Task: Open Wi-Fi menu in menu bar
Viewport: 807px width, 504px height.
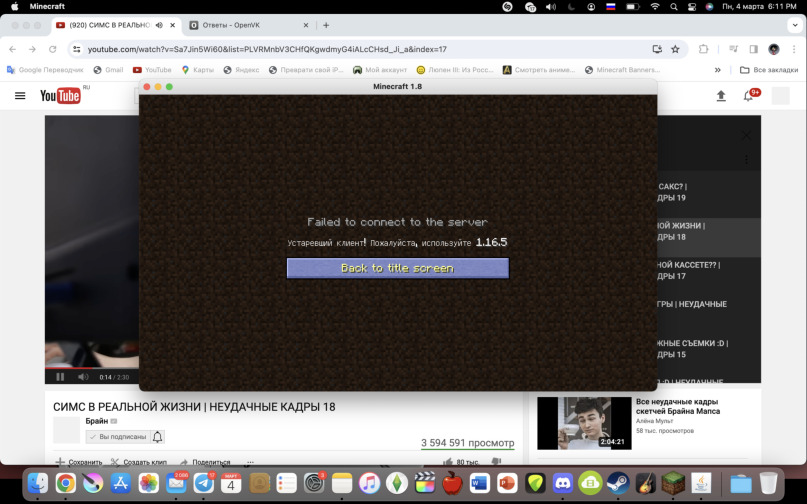Action: click(655, 7)
